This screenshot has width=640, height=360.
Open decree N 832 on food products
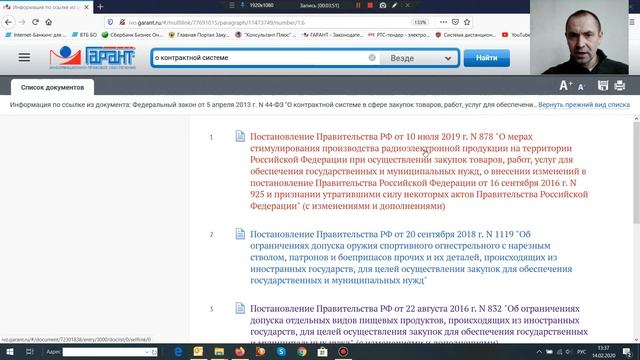tap(419, 323)
